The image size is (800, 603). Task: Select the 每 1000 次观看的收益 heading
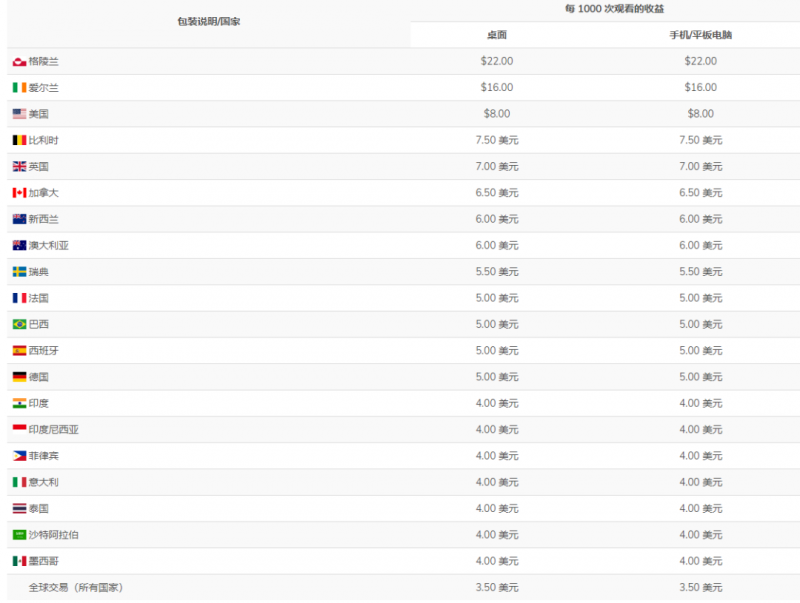[600, 9]
